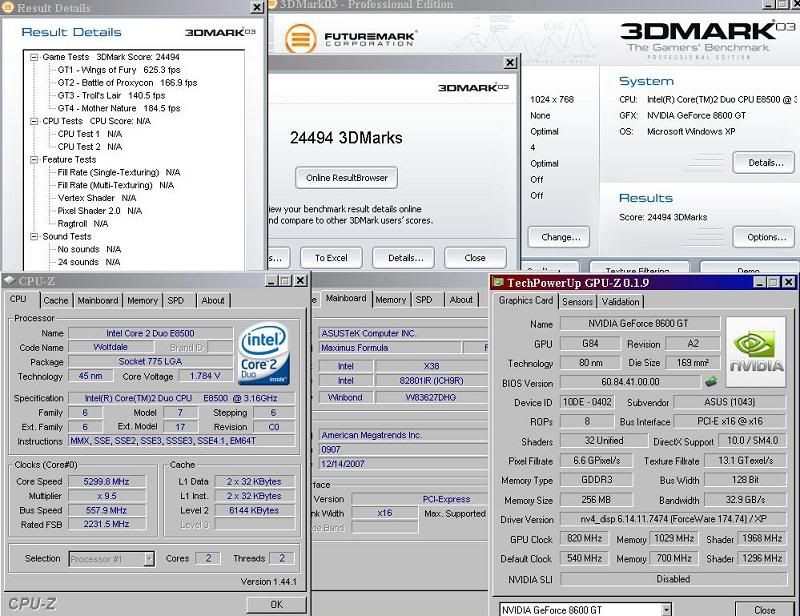This screenshot has height=616, width=800.
Task: Open the Memory tab in front CPU-Z window
Action: tap(142, 301)
